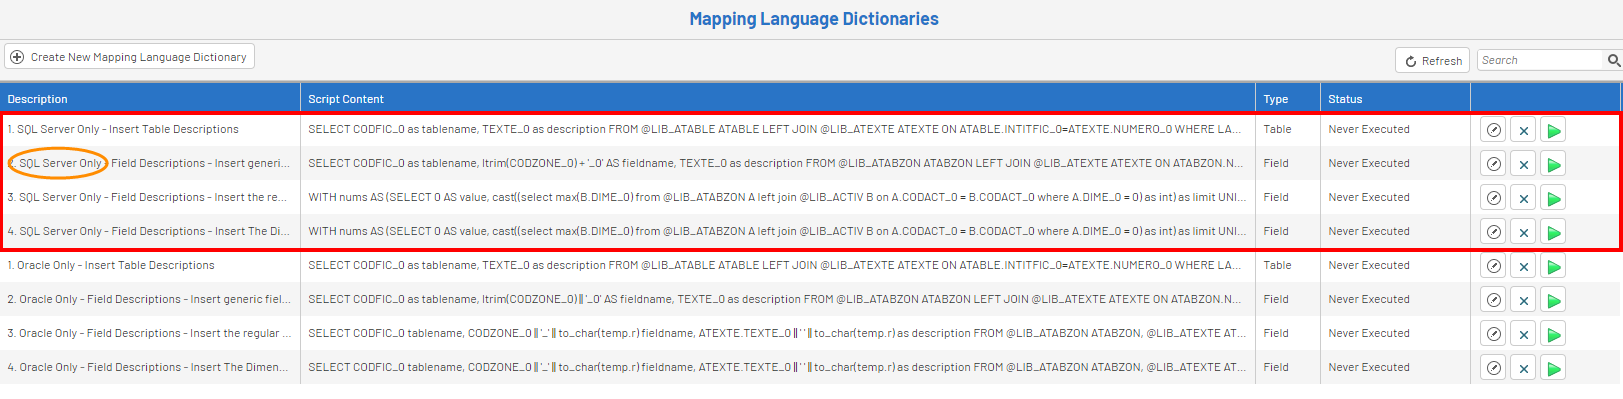Screen dimensions: 1623x399
Task: Execute the fourth SQL Server dimension script
Action: pyautogui.click(x=1553, y=232)
